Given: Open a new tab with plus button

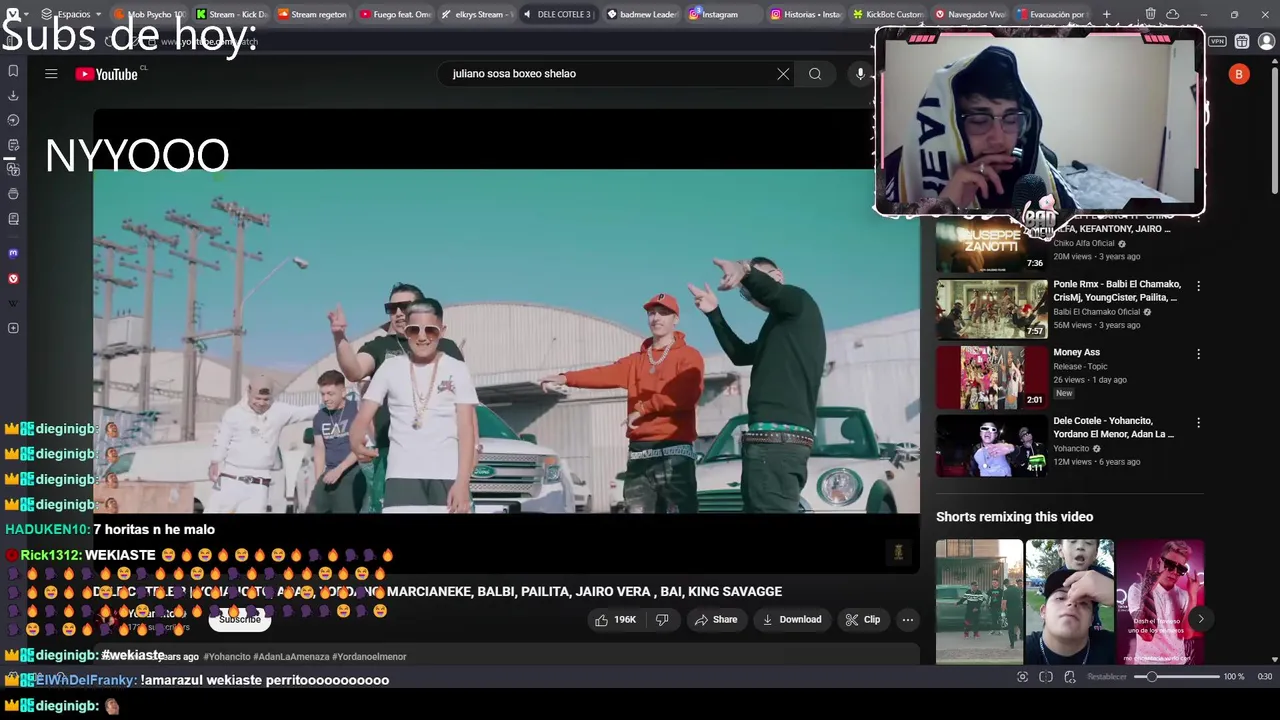Looking at the screenshot, I should (x=1106, y=14).
